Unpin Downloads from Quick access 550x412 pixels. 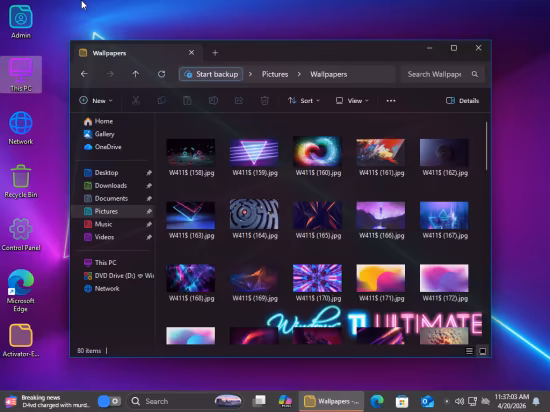(x=149, y=186)
